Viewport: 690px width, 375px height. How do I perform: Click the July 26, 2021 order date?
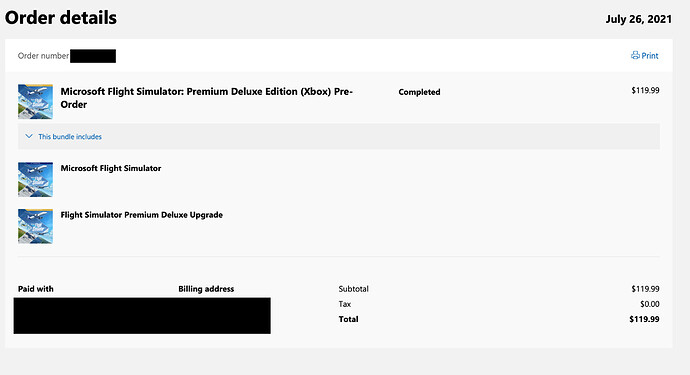coord(639,19)
